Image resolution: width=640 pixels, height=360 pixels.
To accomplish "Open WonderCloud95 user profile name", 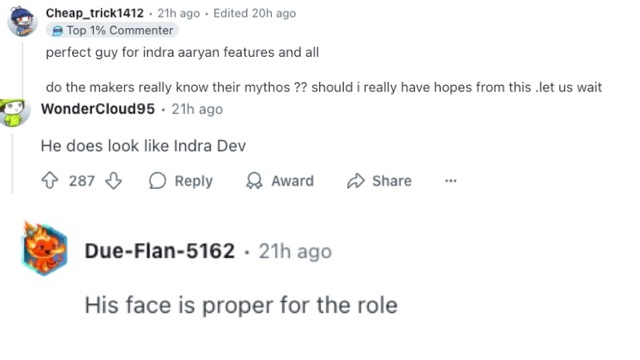I will (x=98, y=109).
